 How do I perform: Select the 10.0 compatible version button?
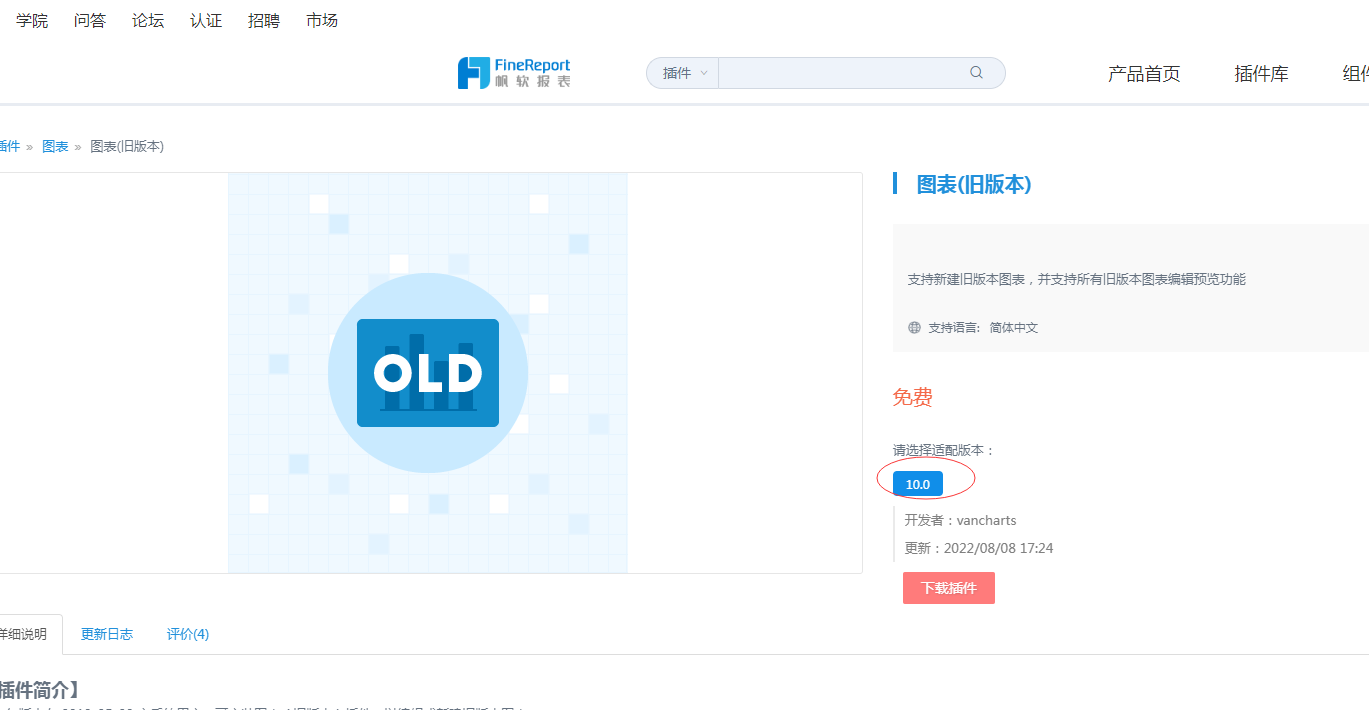[x=918, y=484]
